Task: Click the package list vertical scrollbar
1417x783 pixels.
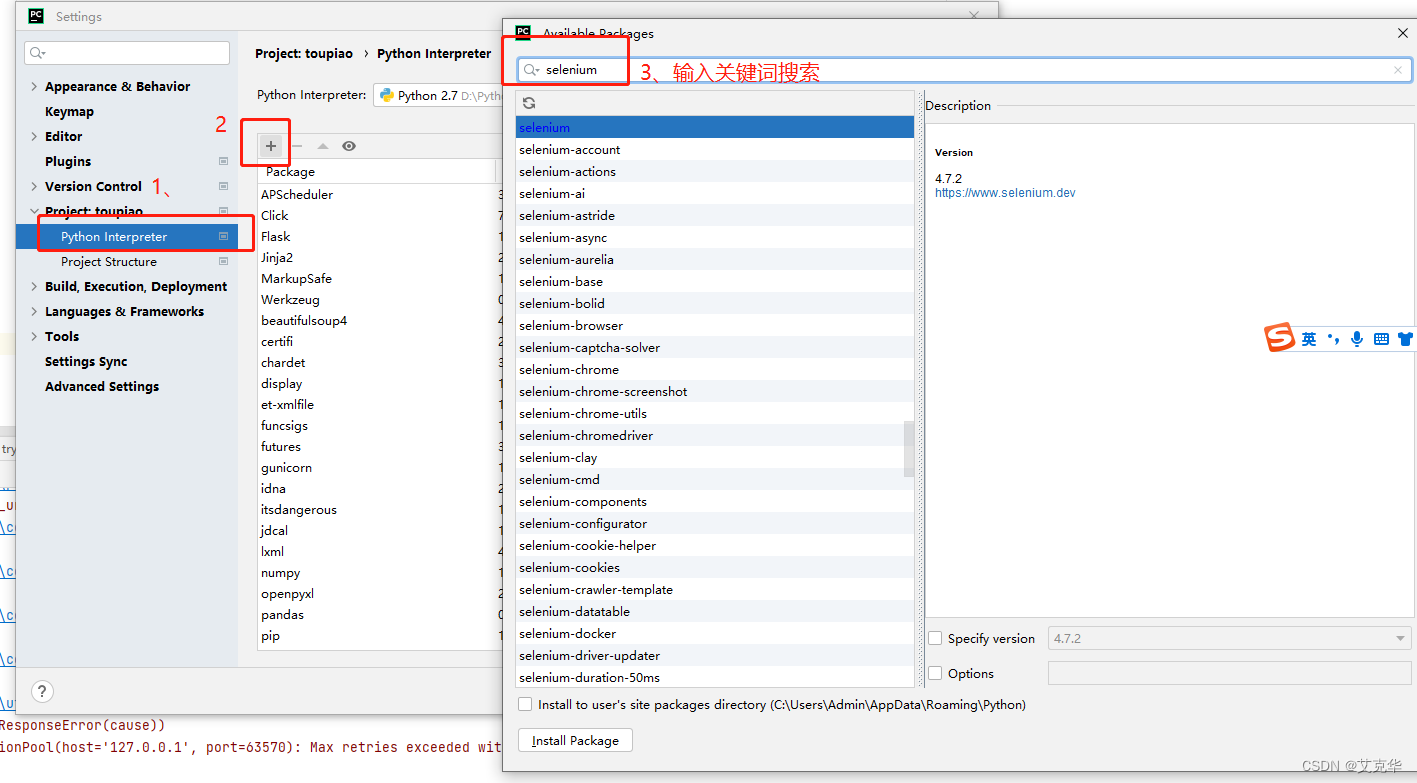Action: 909,449
